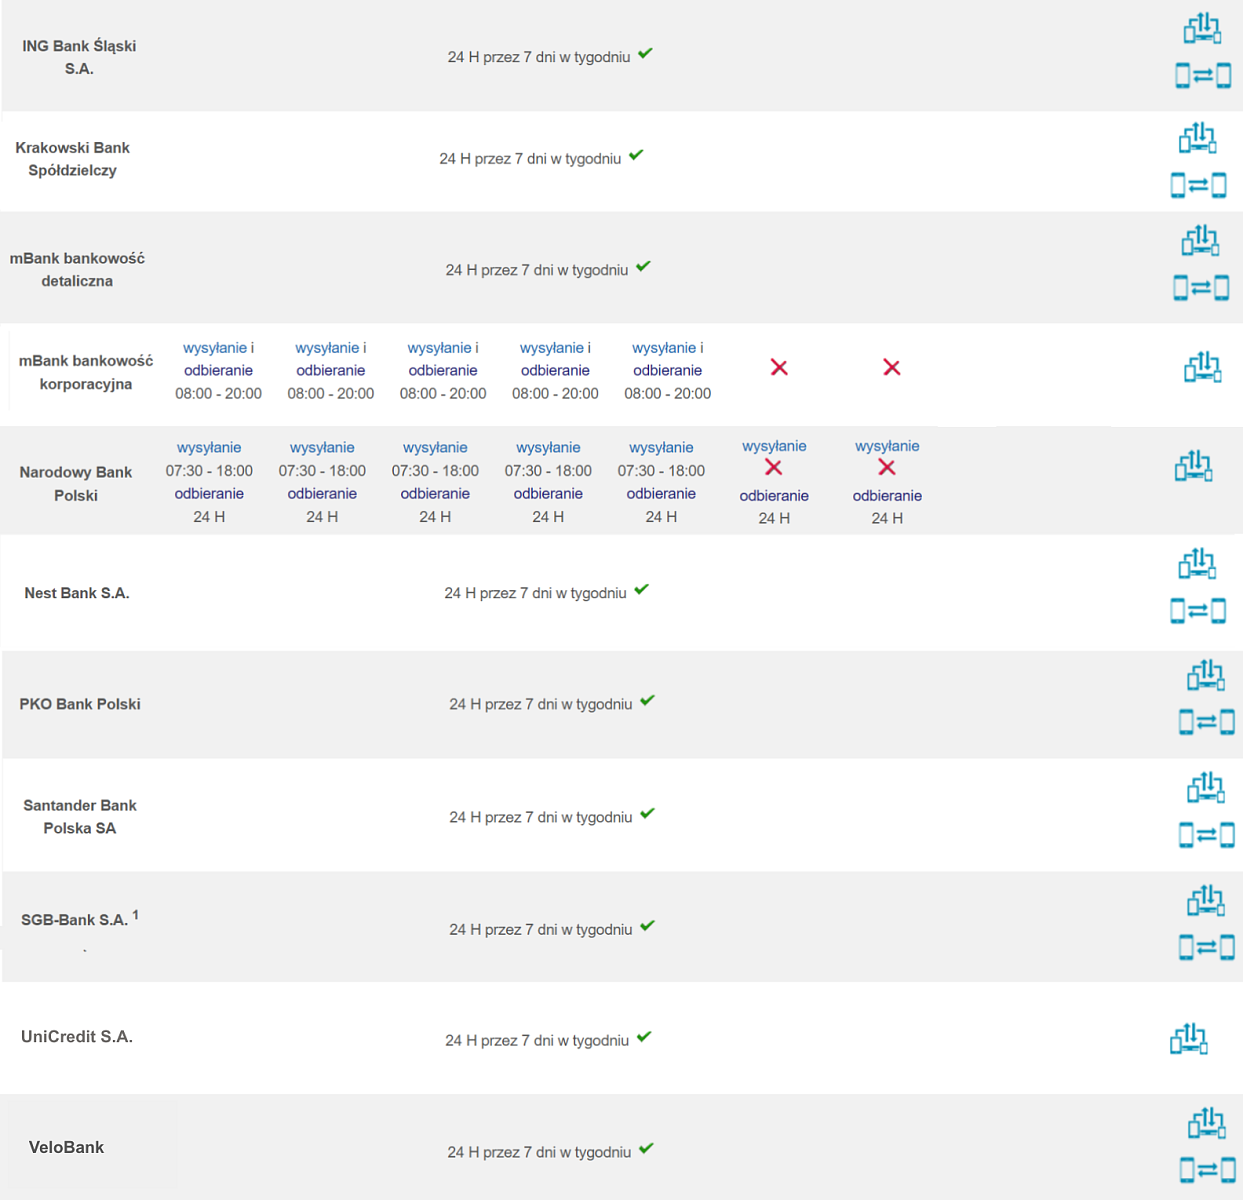Open the Narodowy Bank Polski device transfer icon
Viewport: 1243px width, 1200px height.
[x=1193, y=466]
